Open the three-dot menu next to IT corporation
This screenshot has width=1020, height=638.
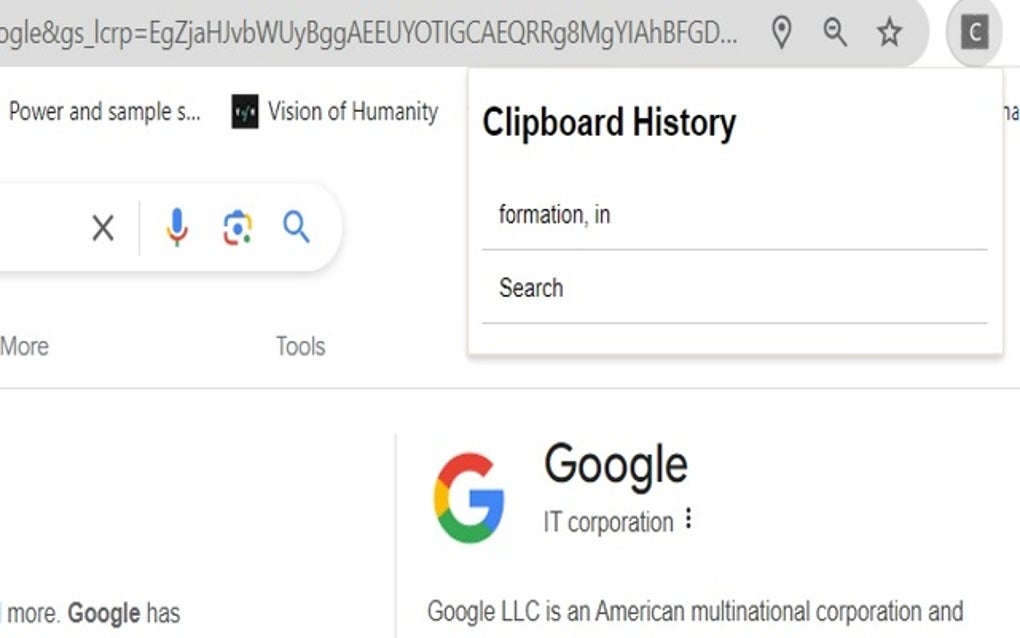[x=688, y=521]
